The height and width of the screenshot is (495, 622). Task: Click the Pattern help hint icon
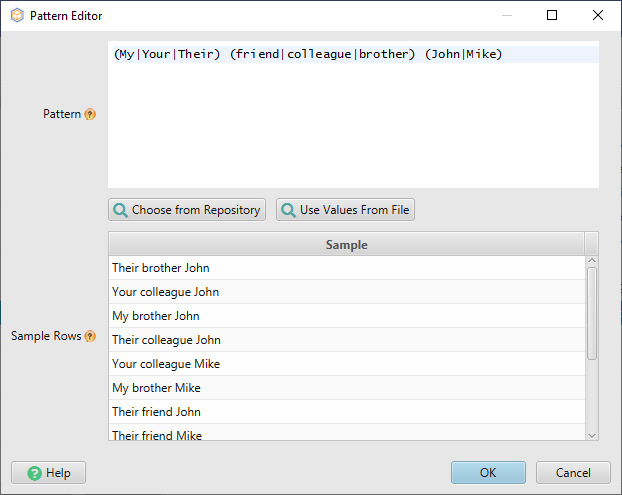90,114
